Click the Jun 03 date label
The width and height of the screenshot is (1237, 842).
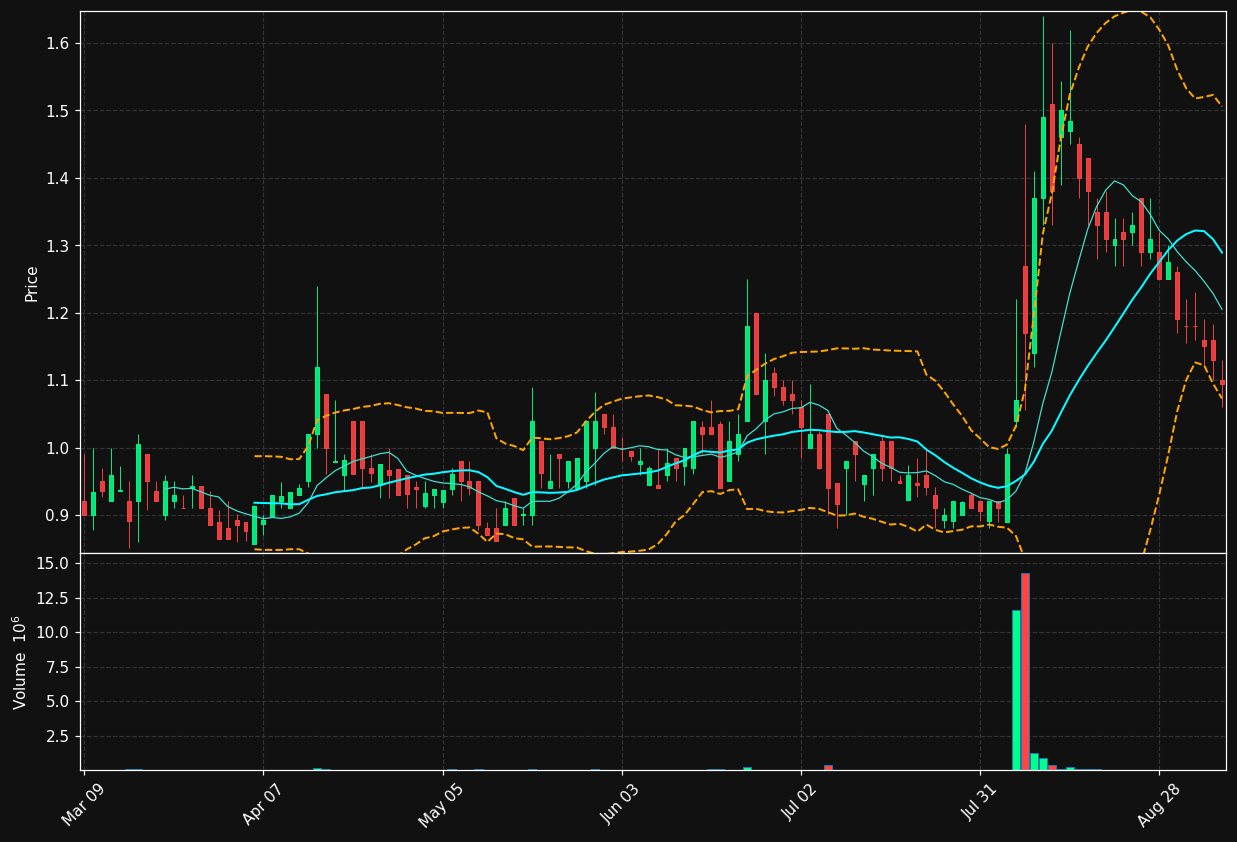621,805
